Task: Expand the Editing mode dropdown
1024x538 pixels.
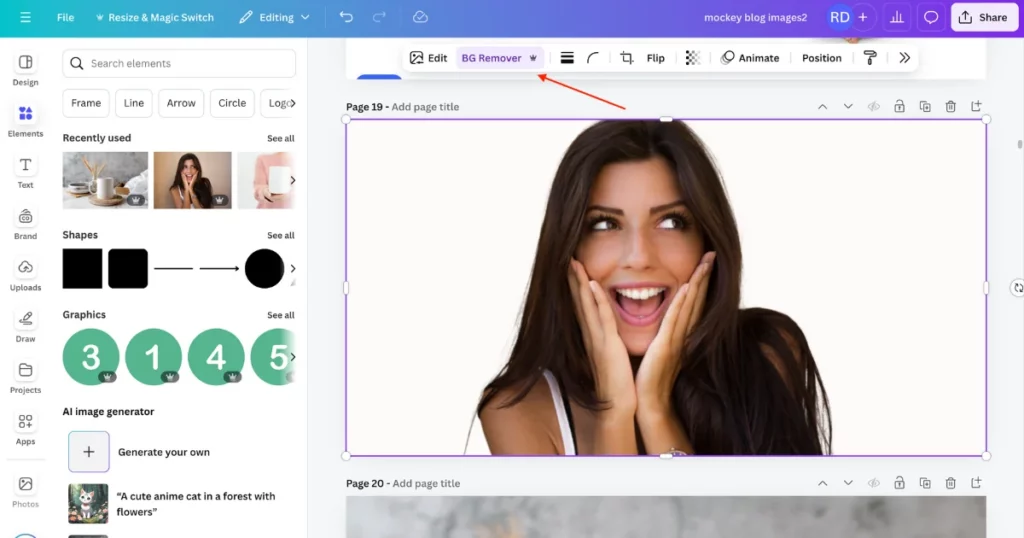Action: pyautogui.click(x=275, y=18)
